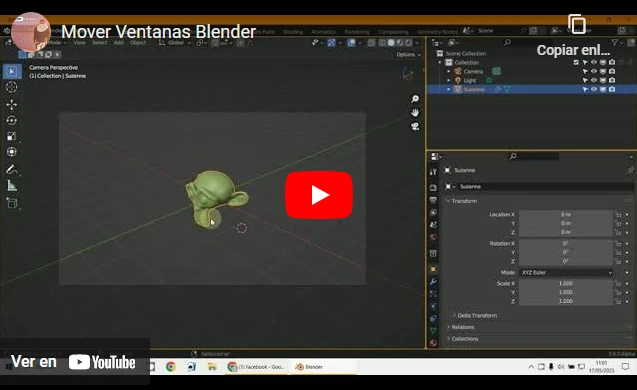Open the Add menu in 3D viewport

[119, 43]
